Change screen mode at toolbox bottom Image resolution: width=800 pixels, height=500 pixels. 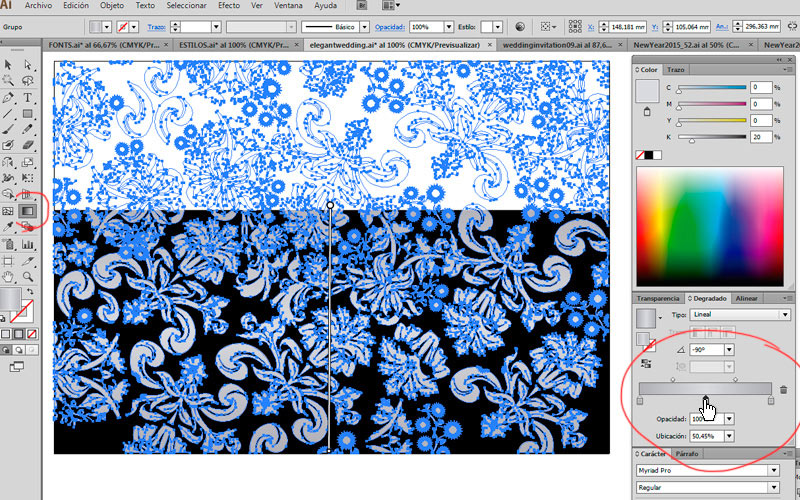16,366
